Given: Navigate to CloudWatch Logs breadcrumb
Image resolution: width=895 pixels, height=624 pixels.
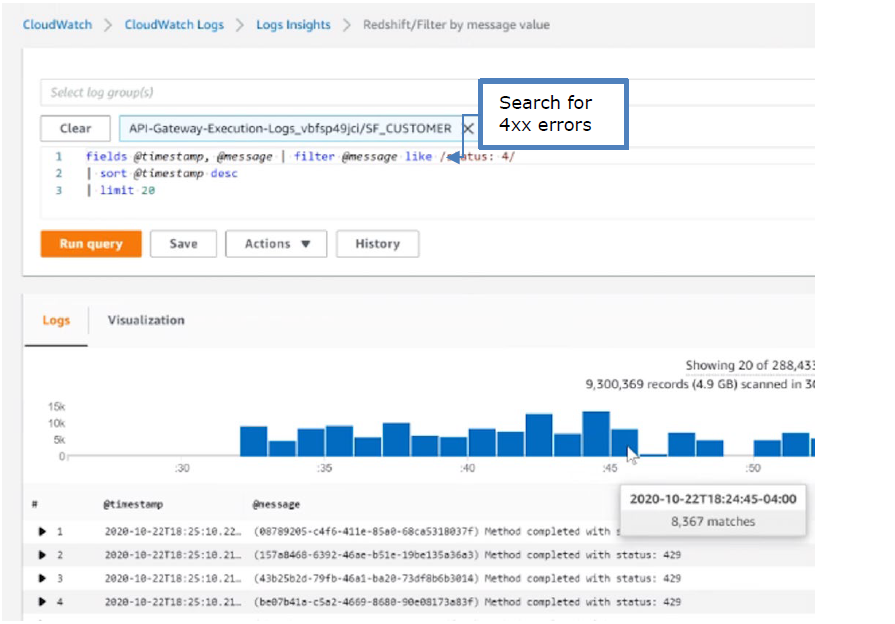Looking at the screenshot, I should [174, 25].
